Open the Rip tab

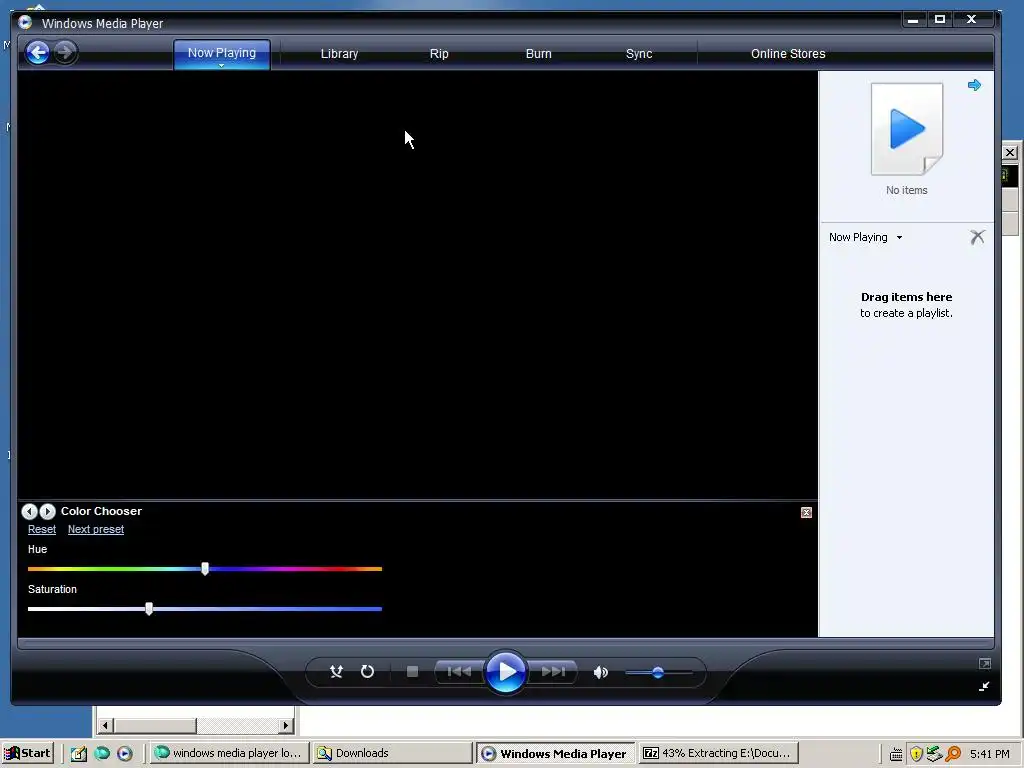[x=439, y=54]
